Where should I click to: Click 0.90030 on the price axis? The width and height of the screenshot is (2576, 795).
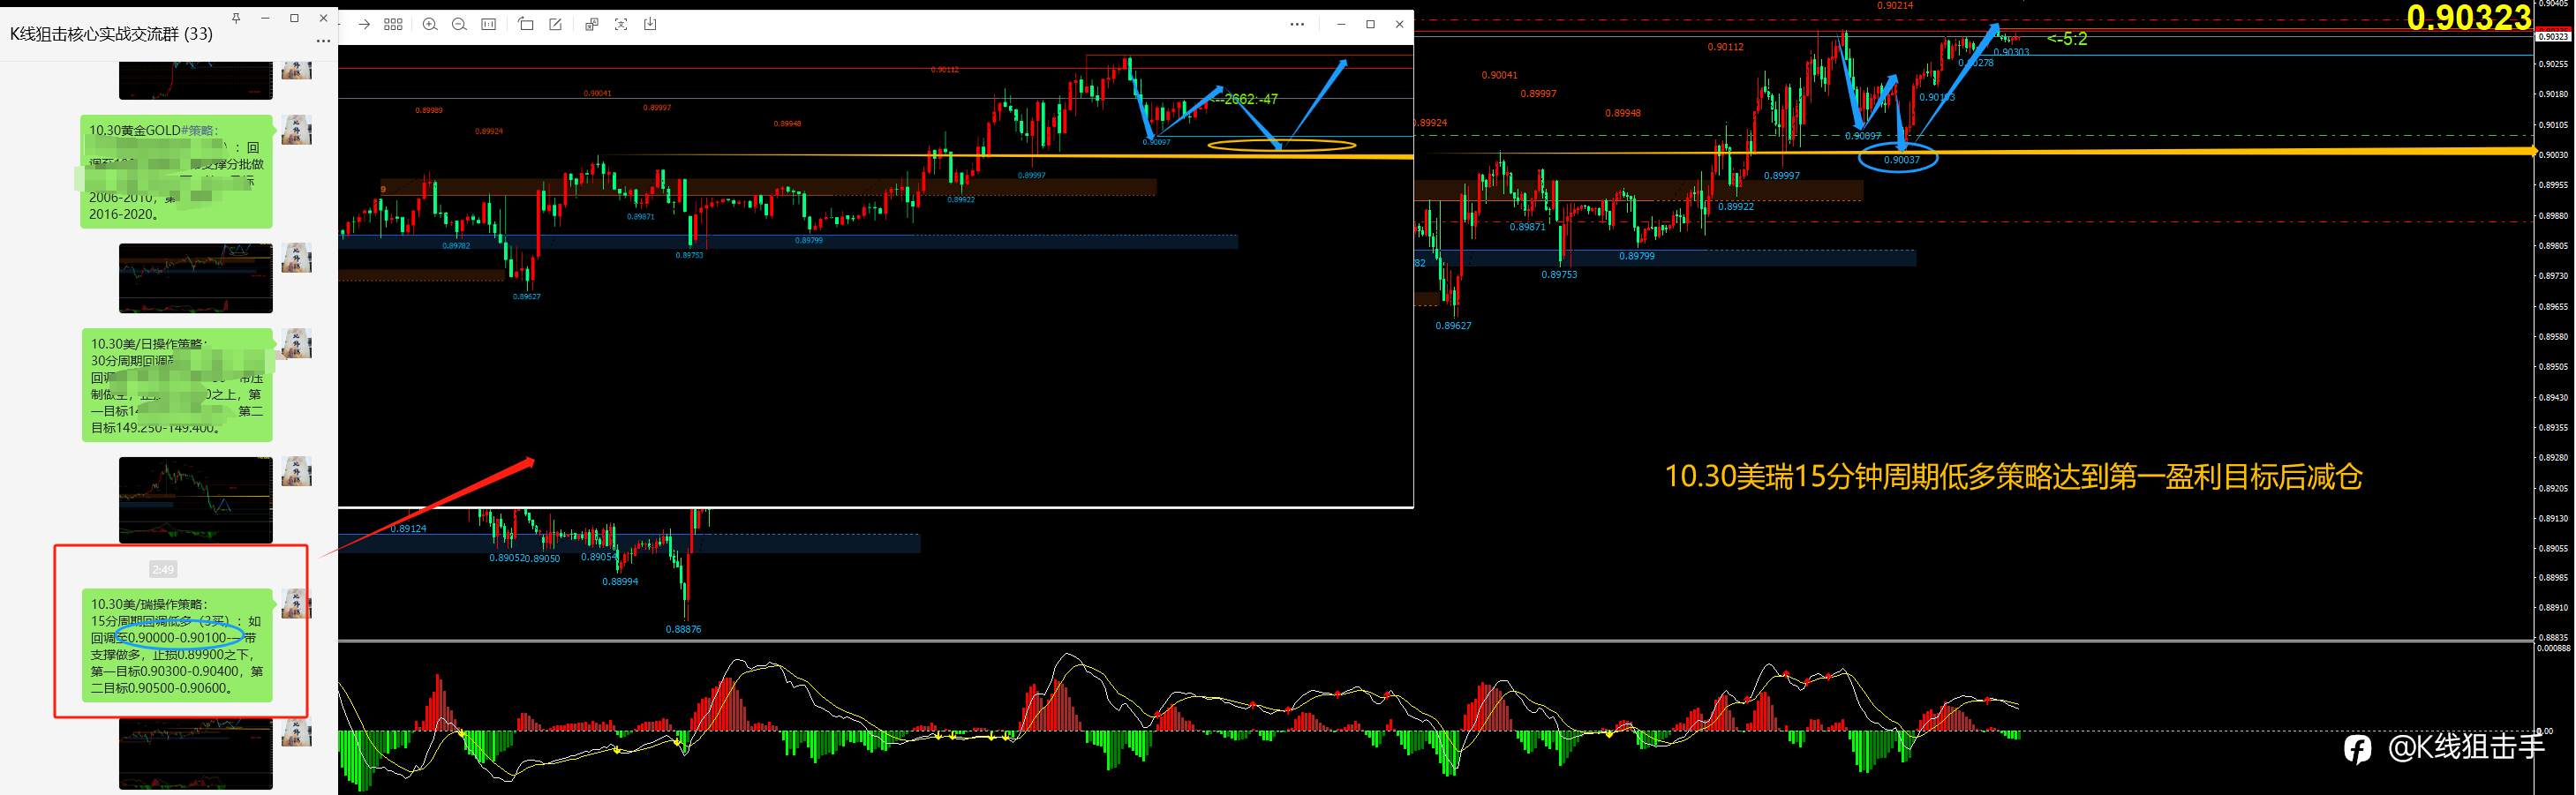click(2555, 155)
